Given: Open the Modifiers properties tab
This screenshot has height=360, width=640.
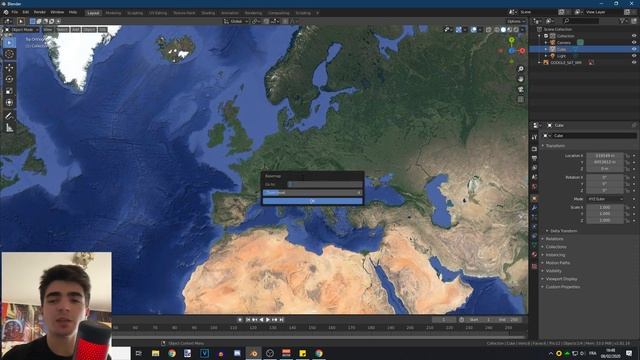Looking at the screenshot, I should pyautogui.click(x=534, y=208).
